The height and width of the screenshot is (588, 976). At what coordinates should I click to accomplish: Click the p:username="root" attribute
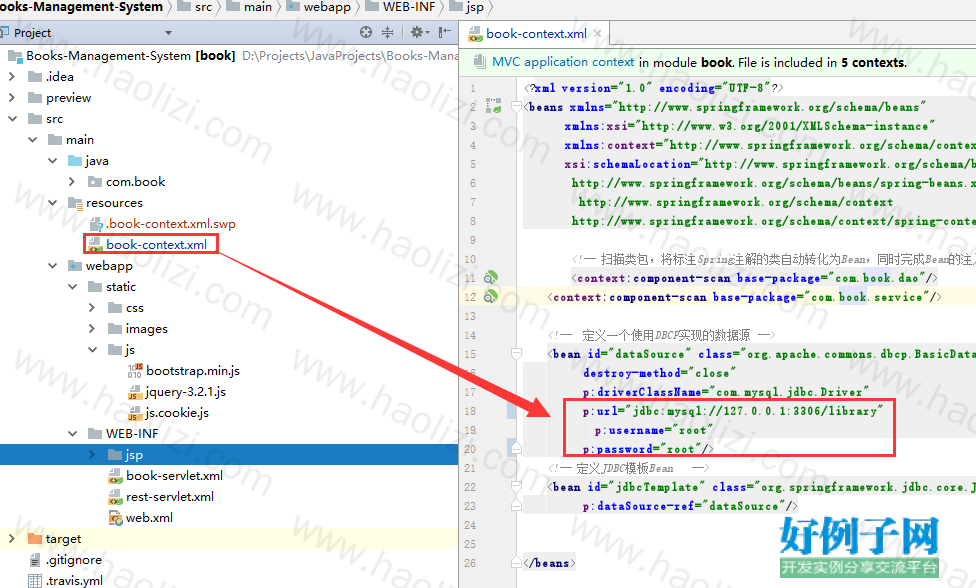[653, 431]
